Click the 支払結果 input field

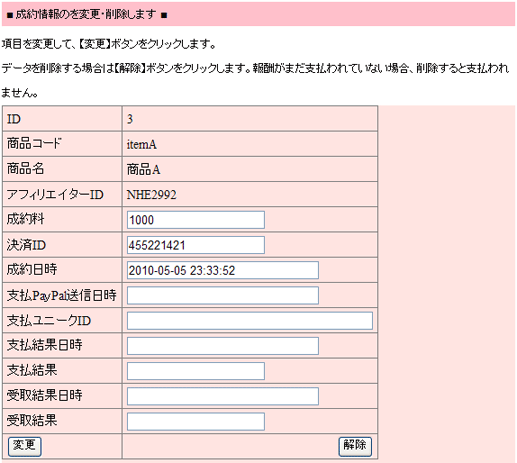point(196,371)
